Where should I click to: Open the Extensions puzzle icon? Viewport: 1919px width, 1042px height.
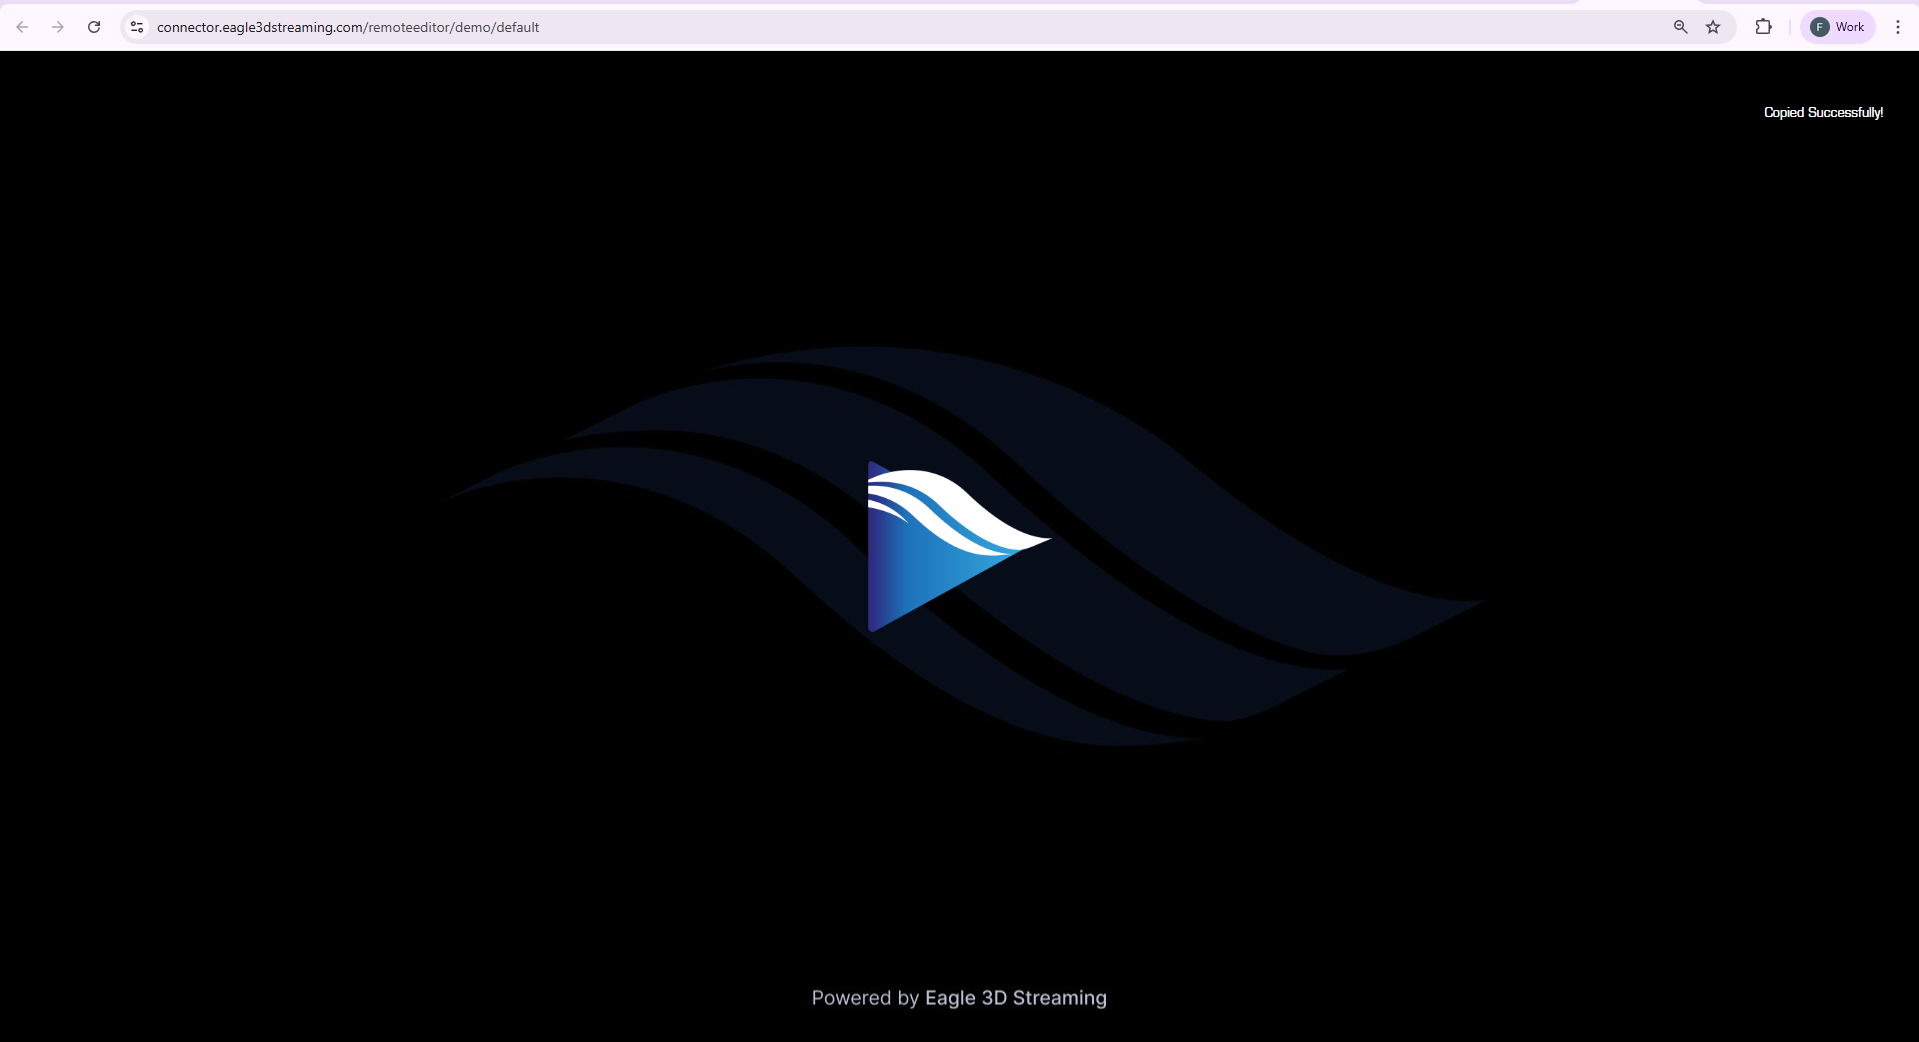(1763, 27)
